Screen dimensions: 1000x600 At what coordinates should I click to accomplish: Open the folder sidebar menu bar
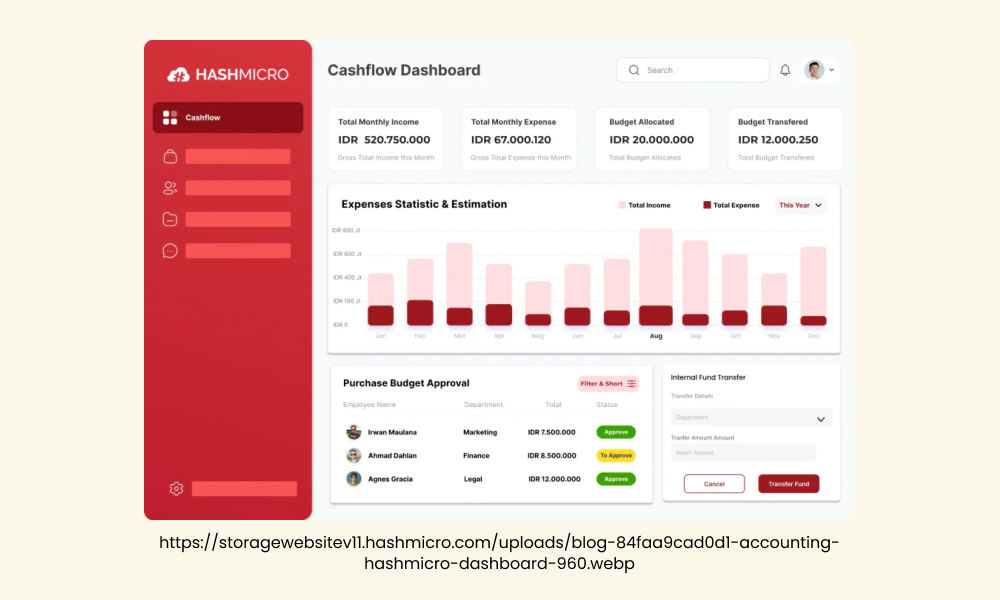(x=238, y=219)
